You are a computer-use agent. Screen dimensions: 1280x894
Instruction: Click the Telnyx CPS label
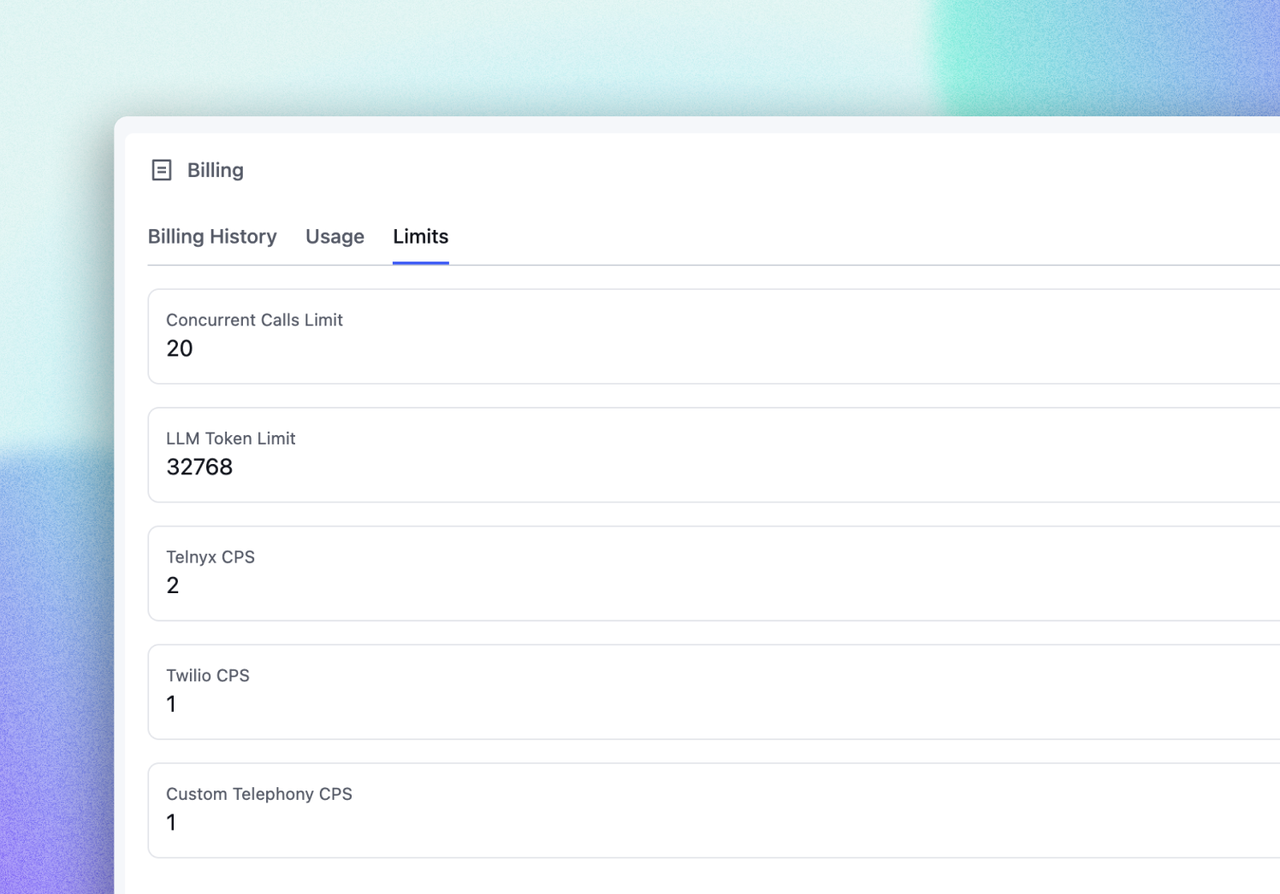(x=210, y=557)
